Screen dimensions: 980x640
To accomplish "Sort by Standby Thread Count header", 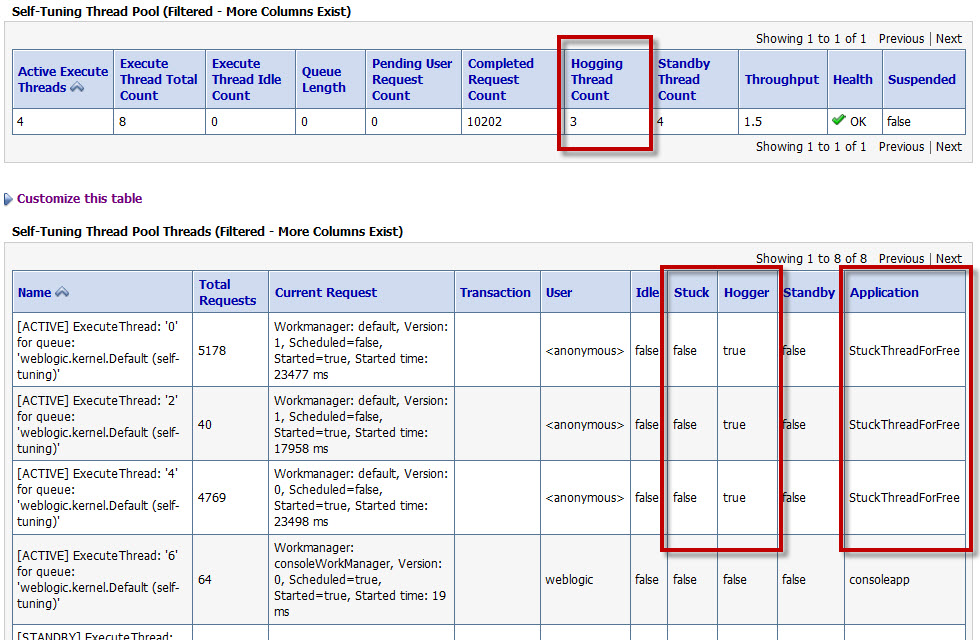I will click(x=684, y=79).
